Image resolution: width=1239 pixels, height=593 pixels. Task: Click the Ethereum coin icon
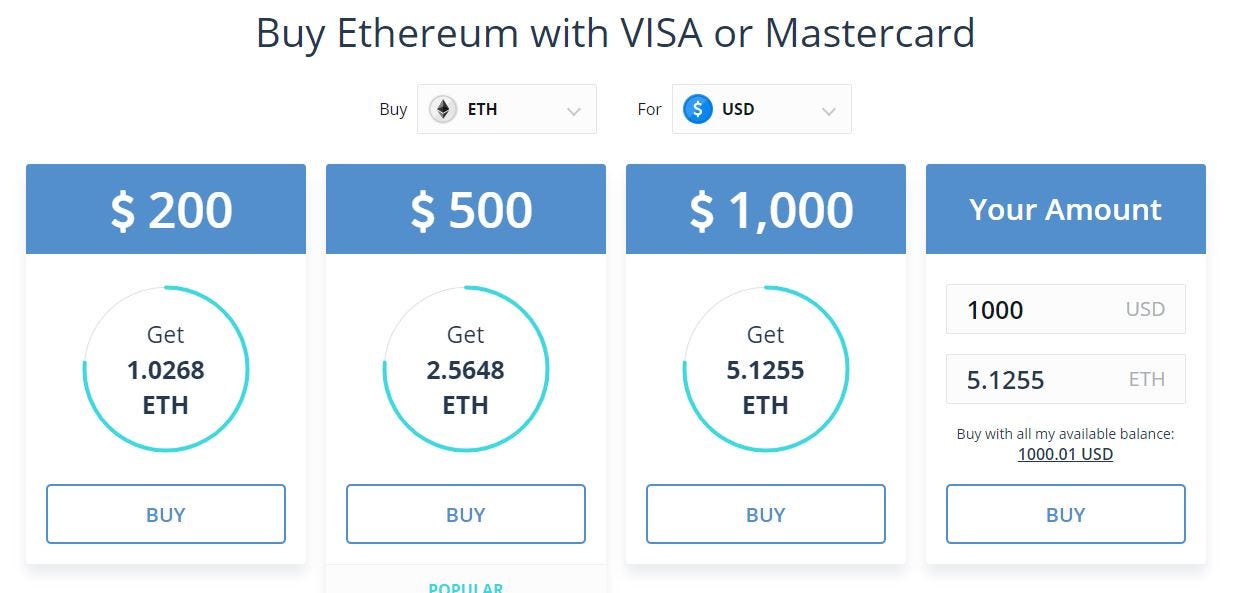click(x=443, y=109)
